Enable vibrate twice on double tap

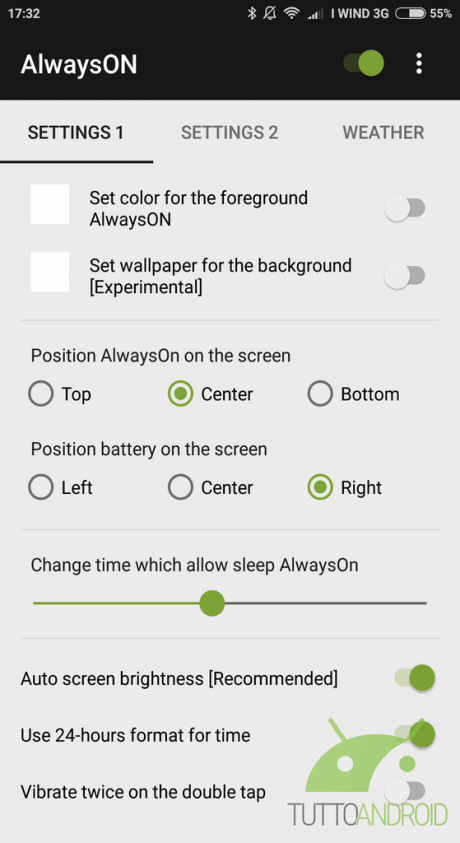(405, 791)
